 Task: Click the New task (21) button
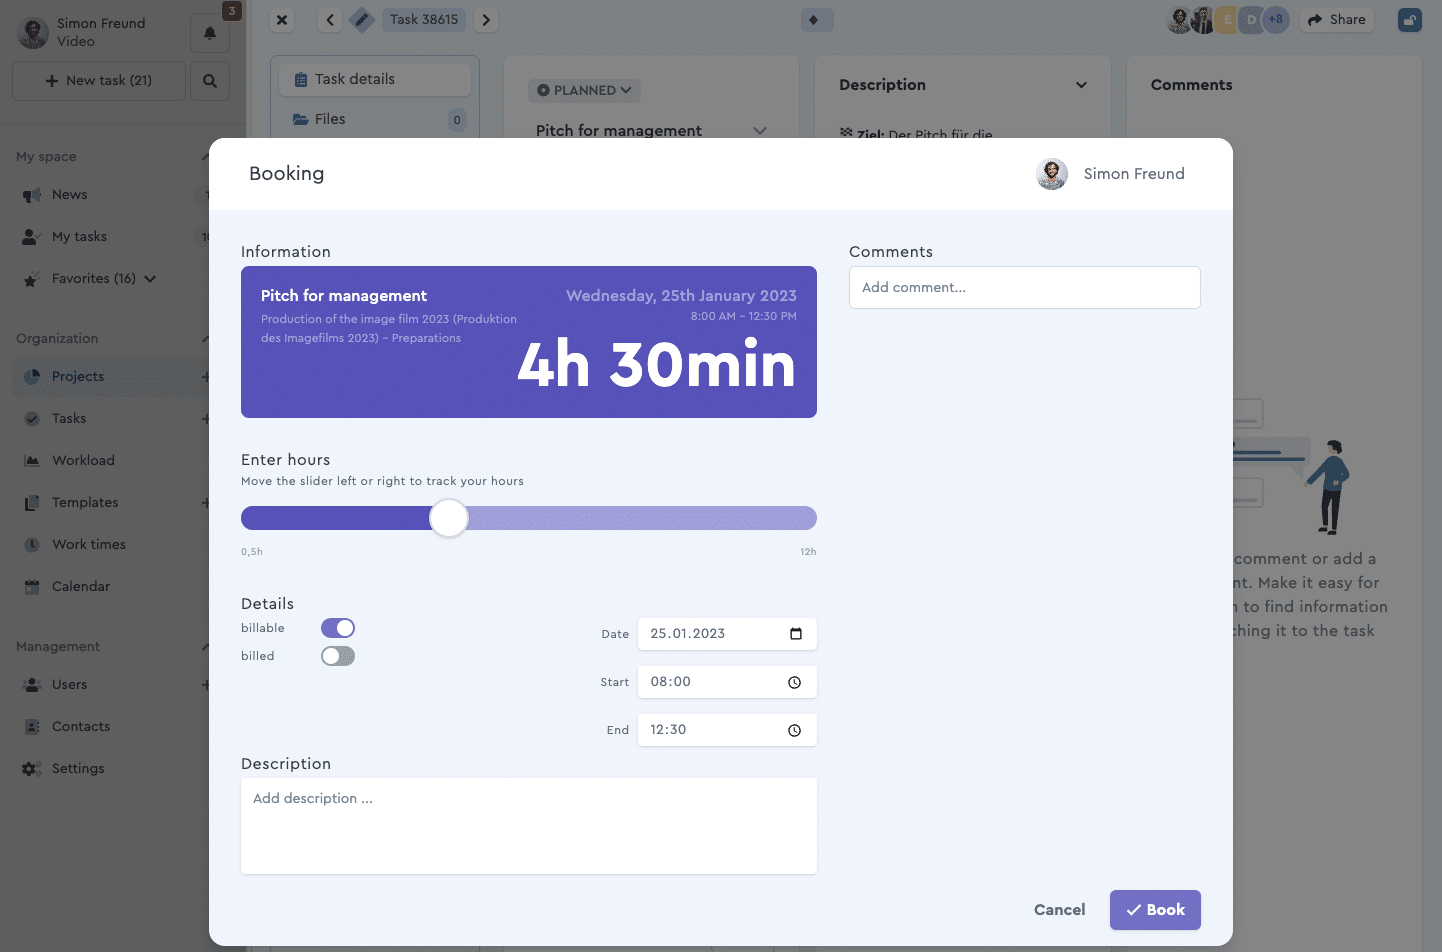click(x=99, y=81)
